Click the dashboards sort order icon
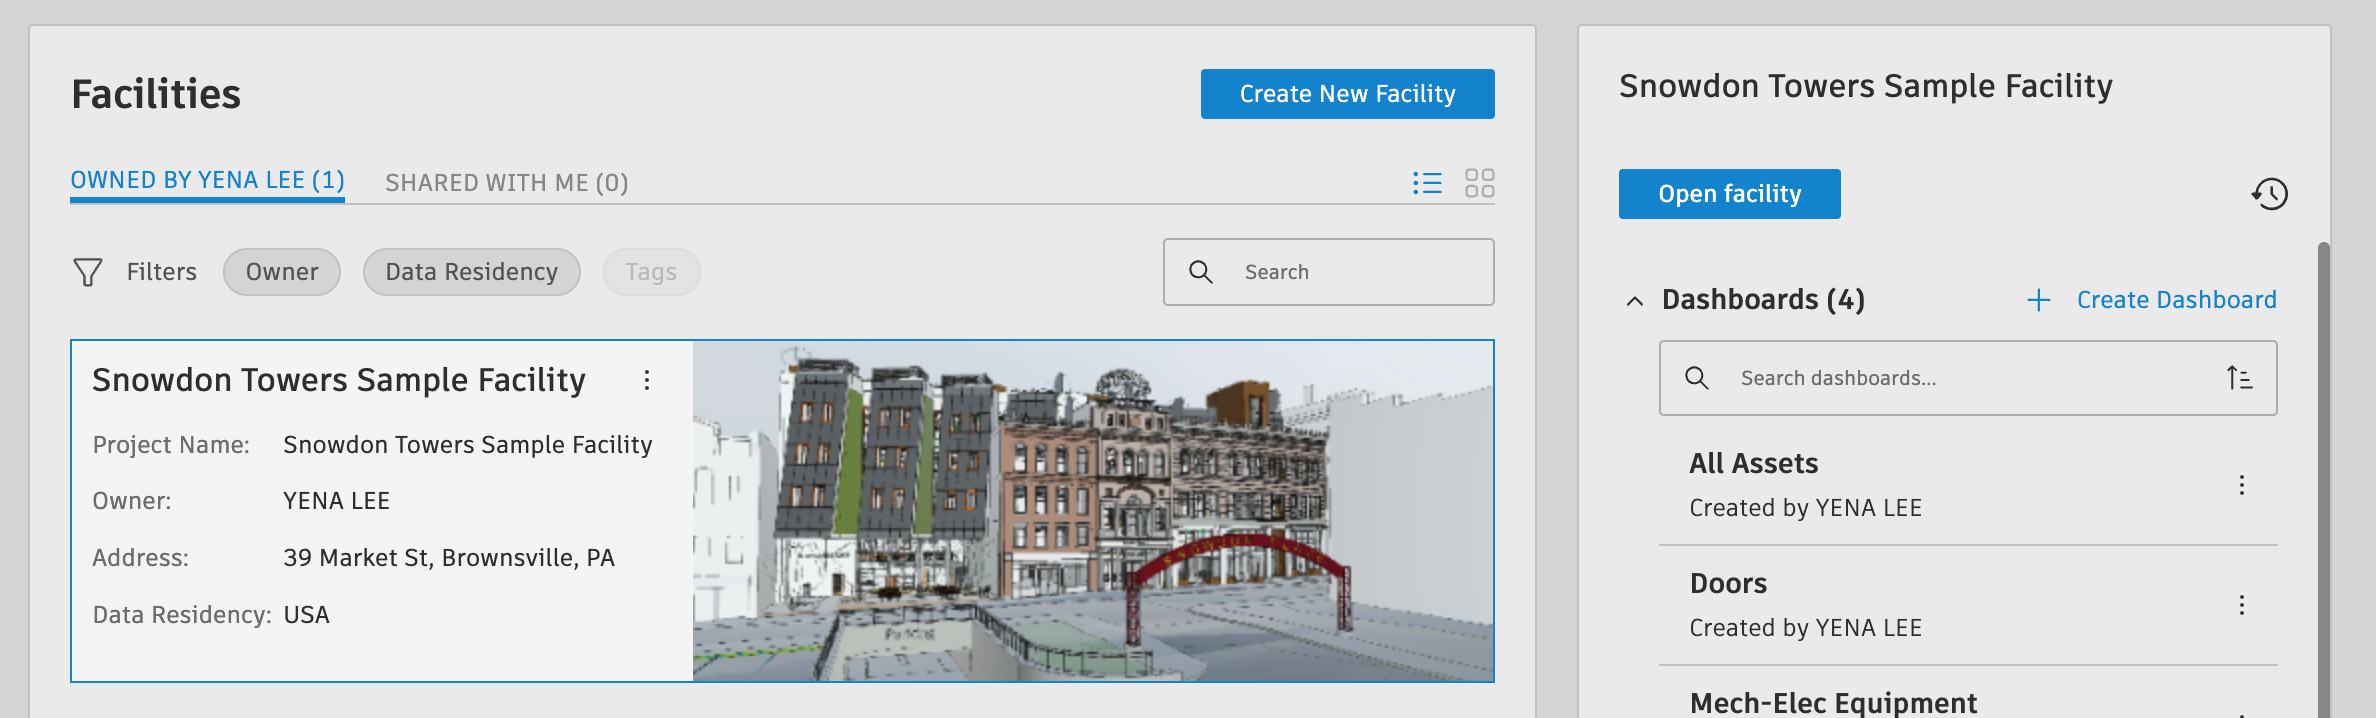Screen dimensions: 2376x718 coord(2239,378)
